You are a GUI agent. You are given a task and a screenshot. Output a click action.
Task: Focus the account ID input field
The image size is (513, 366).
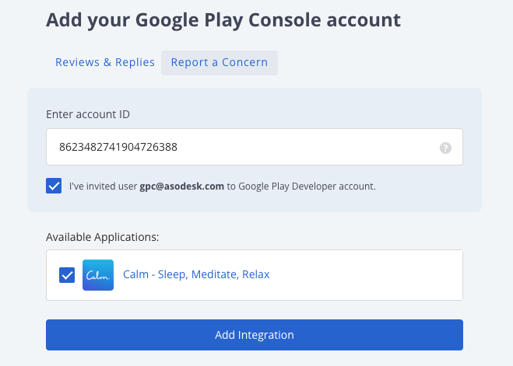coord(254,147)
